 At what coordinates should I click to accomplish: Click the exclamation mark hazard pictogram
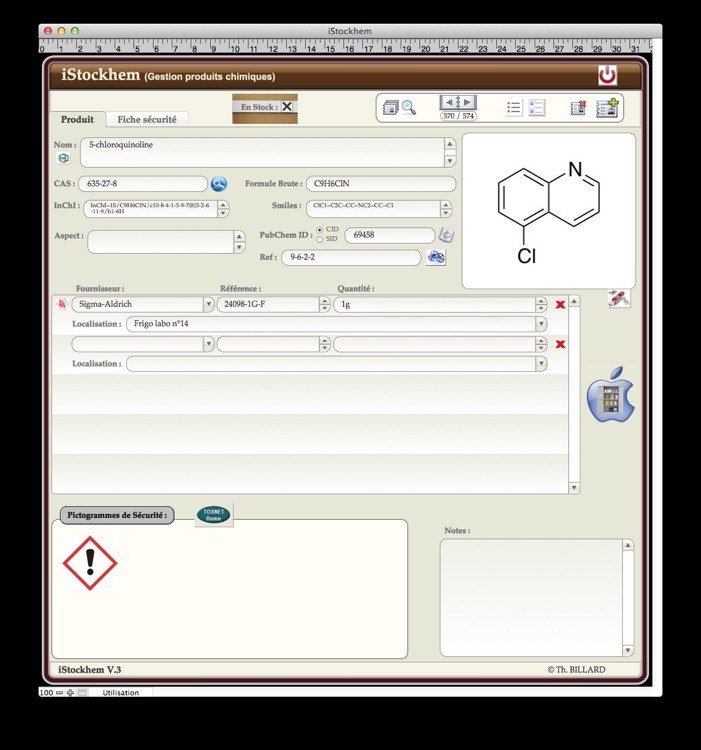click(x=90, y=563)
